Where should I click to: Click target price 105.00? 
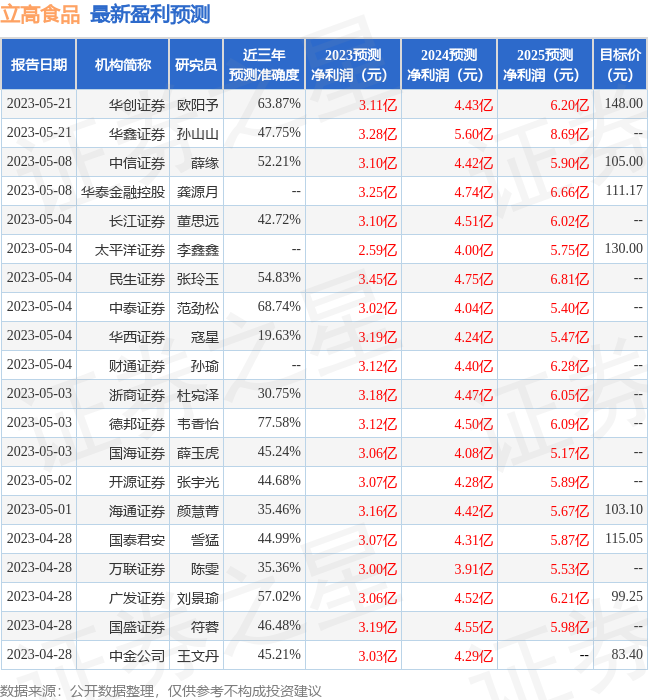pos(623,162)
